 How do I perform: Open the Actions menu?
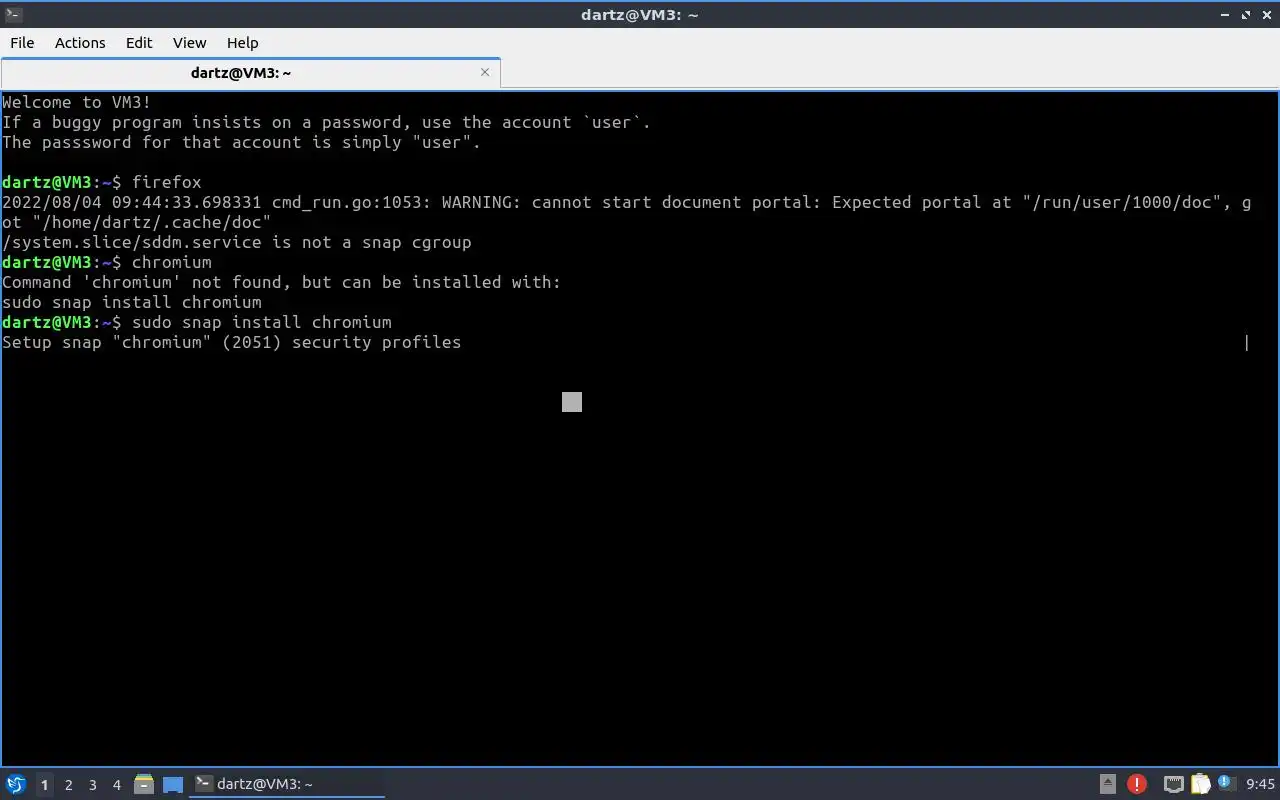coord(80,43)
